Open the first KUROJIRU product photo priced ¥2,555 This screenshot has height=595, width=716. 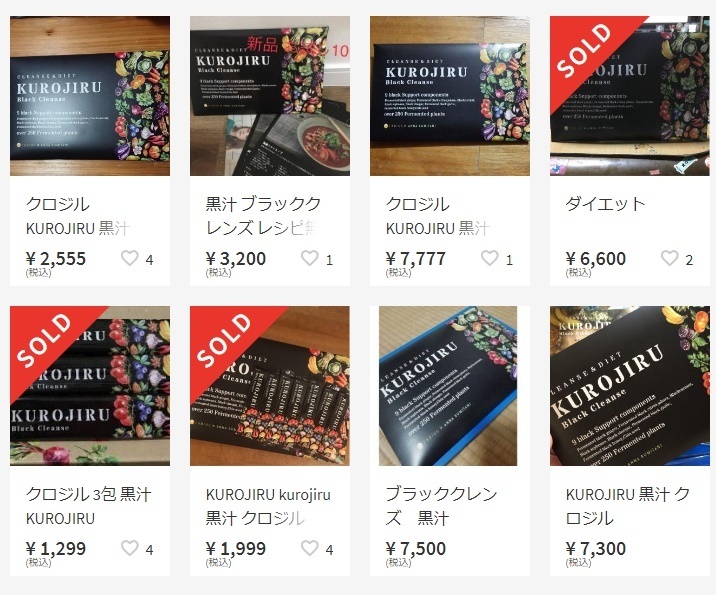90,96
